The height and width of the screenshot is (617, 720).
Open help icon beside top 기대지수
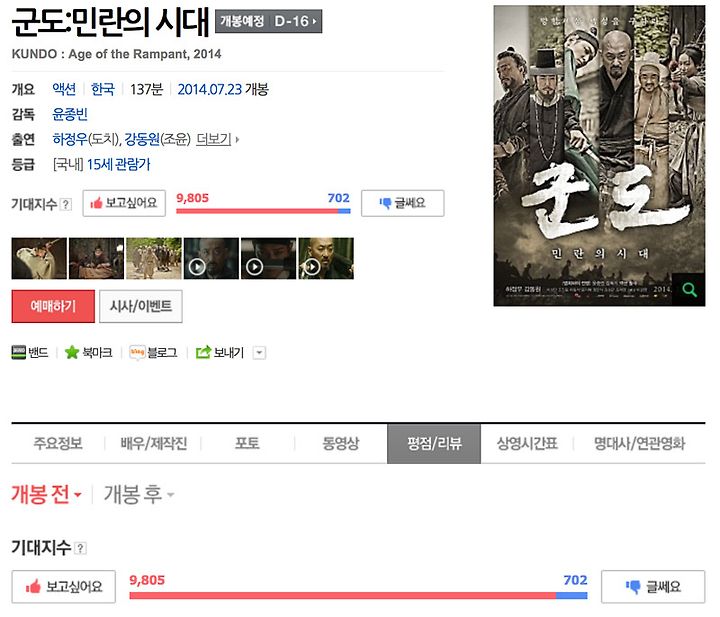(x=66, y=204)
